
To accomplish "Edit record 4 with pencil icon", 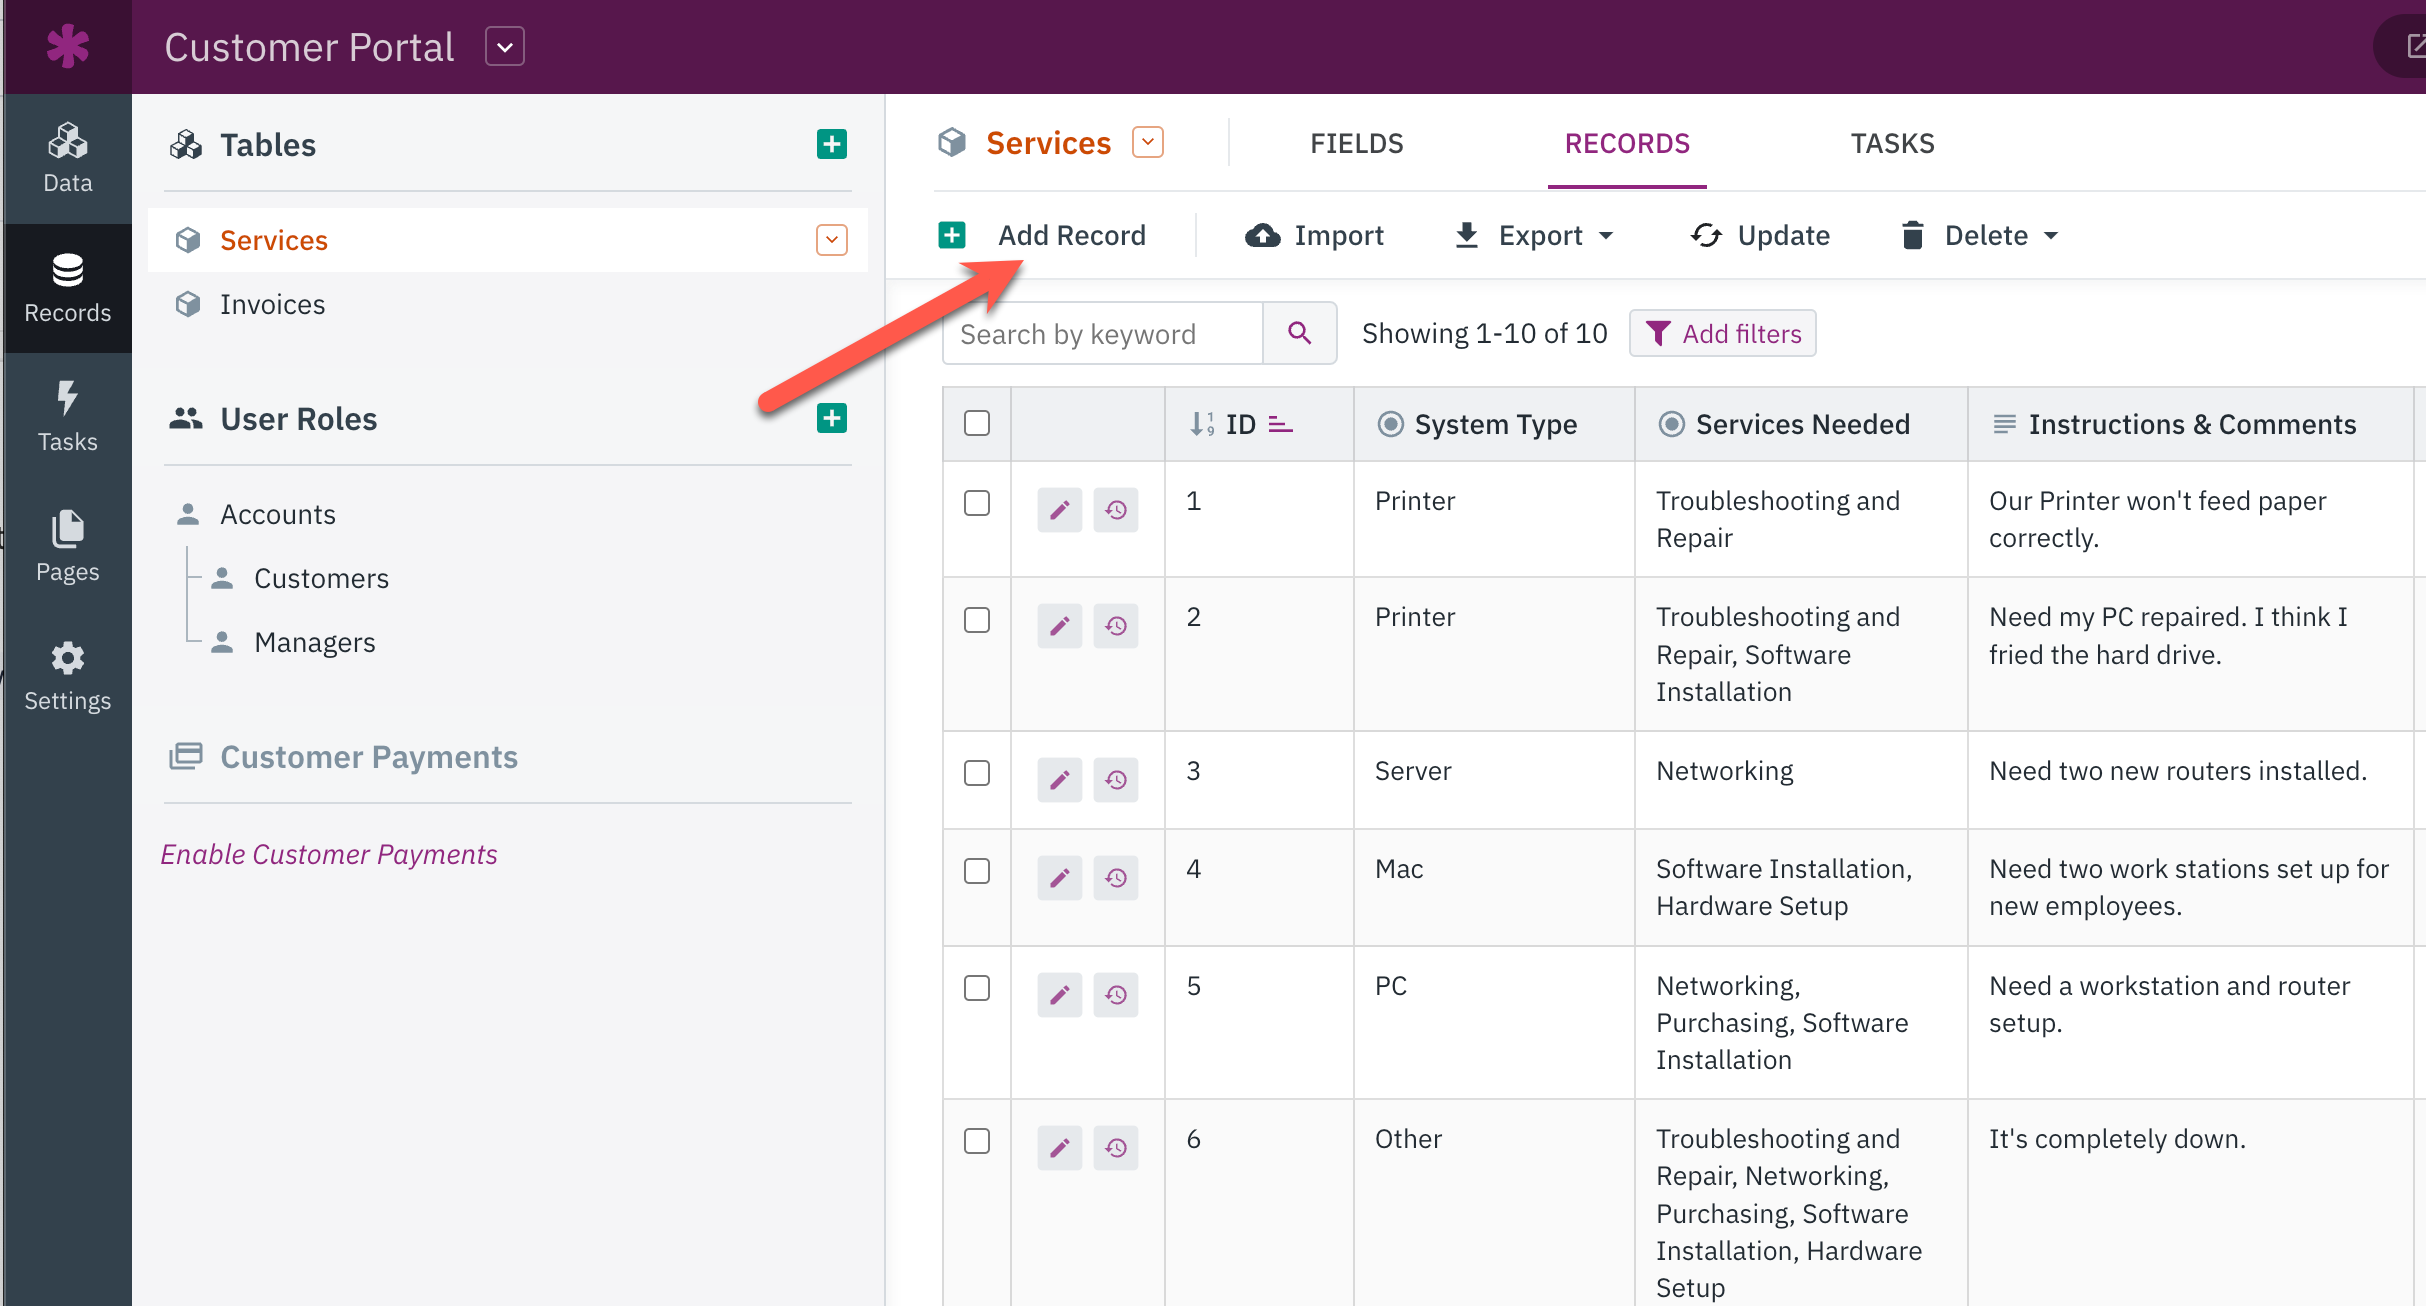I will 1060,878.
